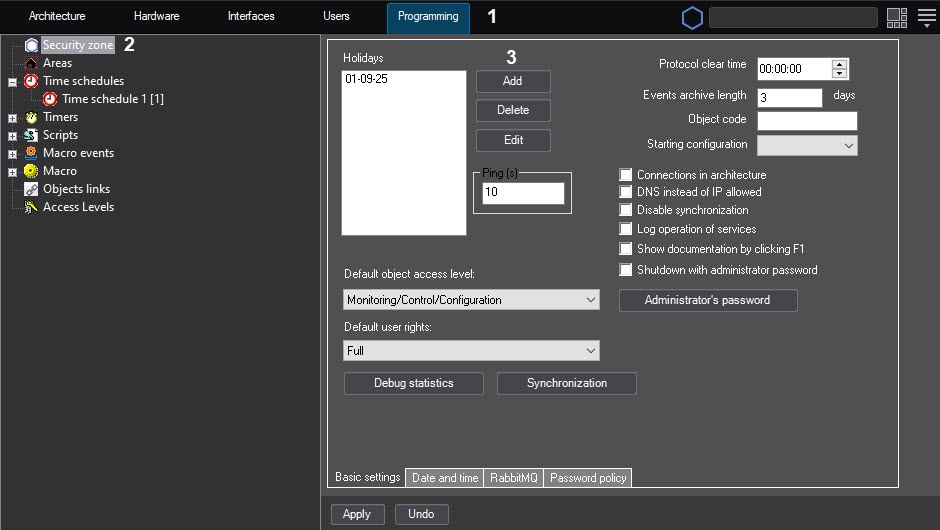Open the Password policy tab
This screenshot has height=530, width=940.
[x=588, y=478]
